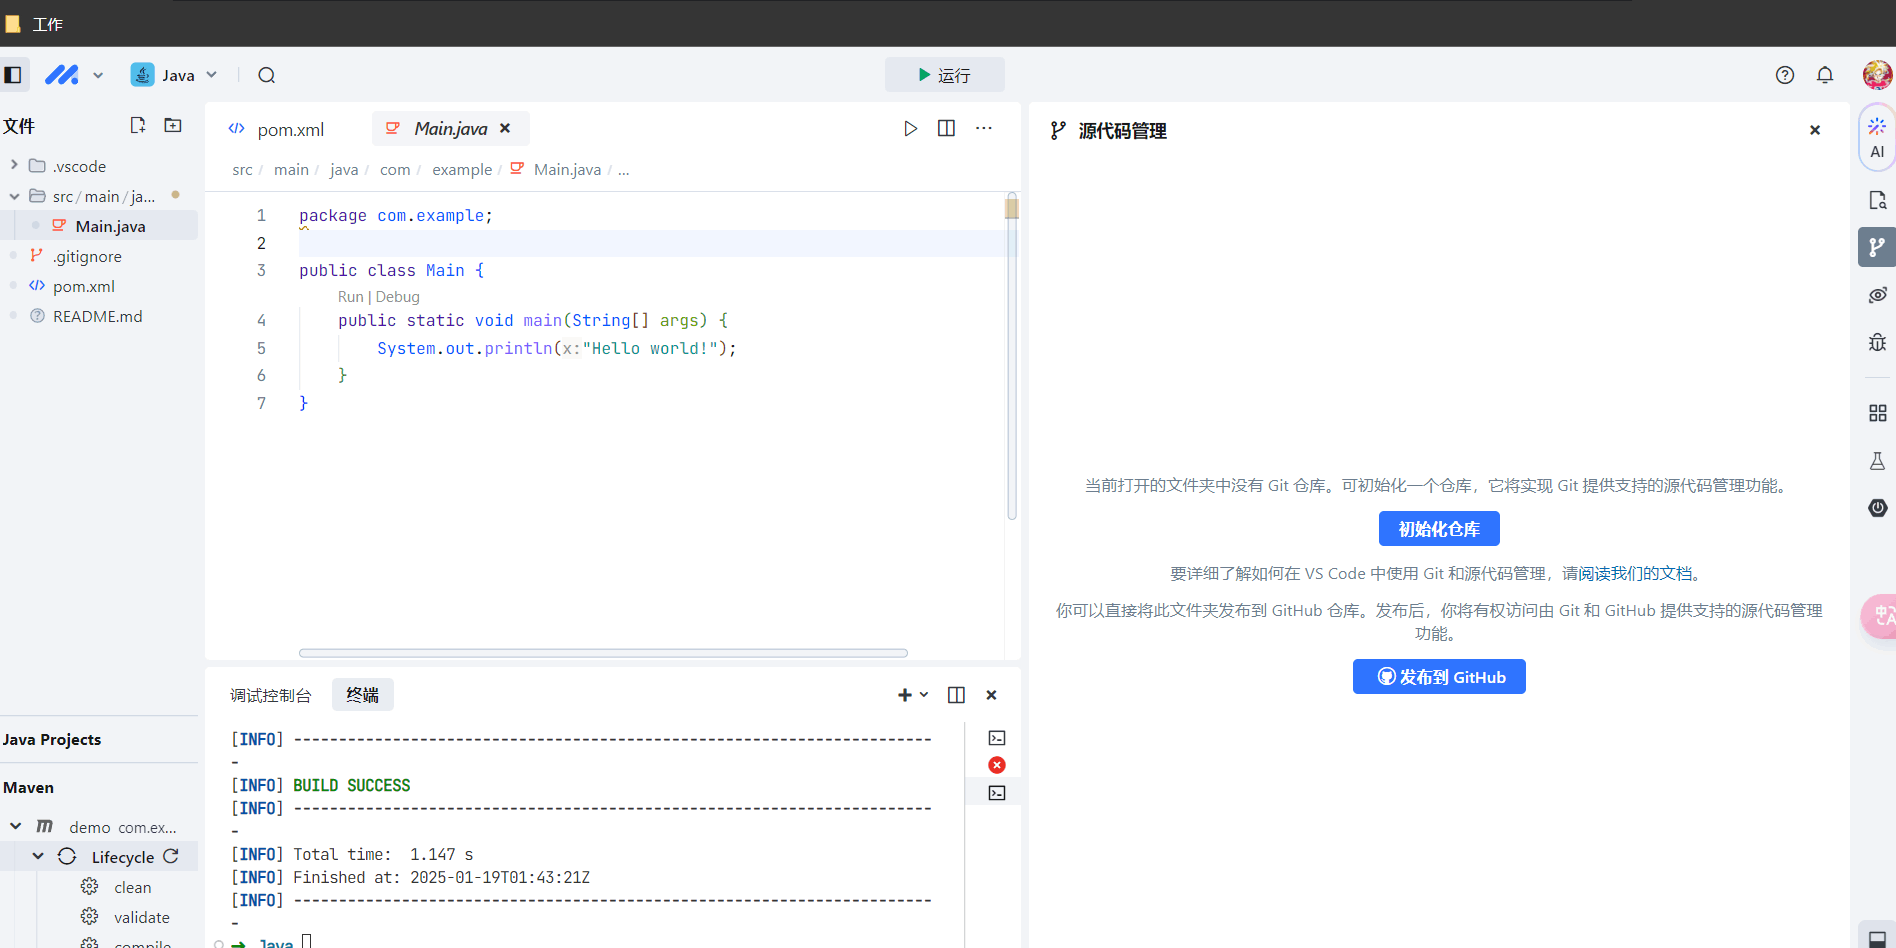Screen dimensions: 1896x948
Task: Run the Maven clean goal
Action: (132, 887)
